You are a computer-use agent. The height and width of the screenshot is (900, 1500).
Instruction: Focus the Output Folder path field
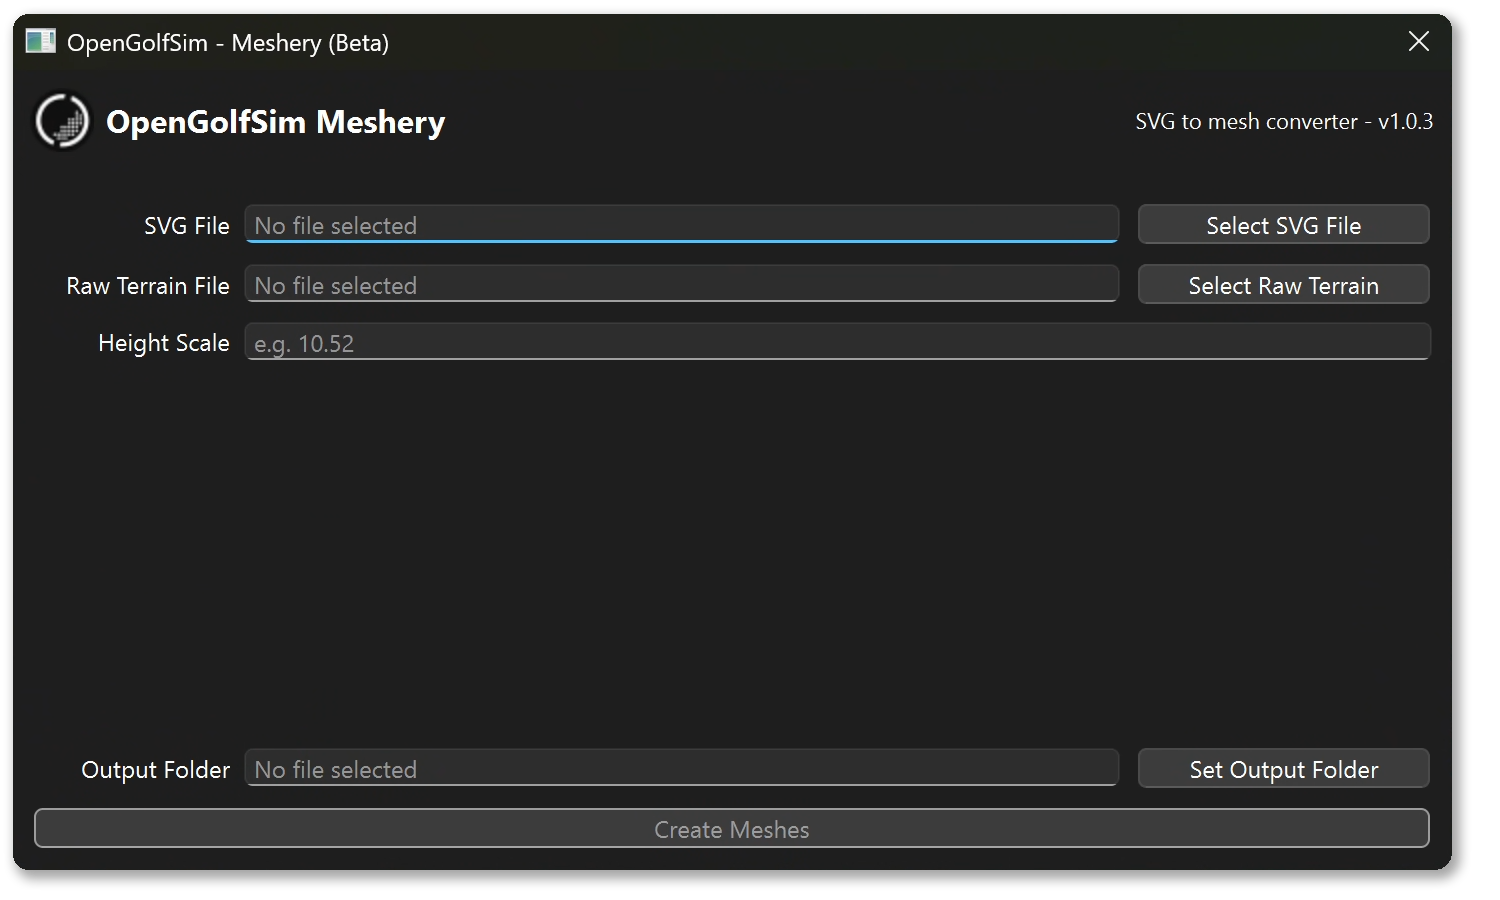coord(681,769)
